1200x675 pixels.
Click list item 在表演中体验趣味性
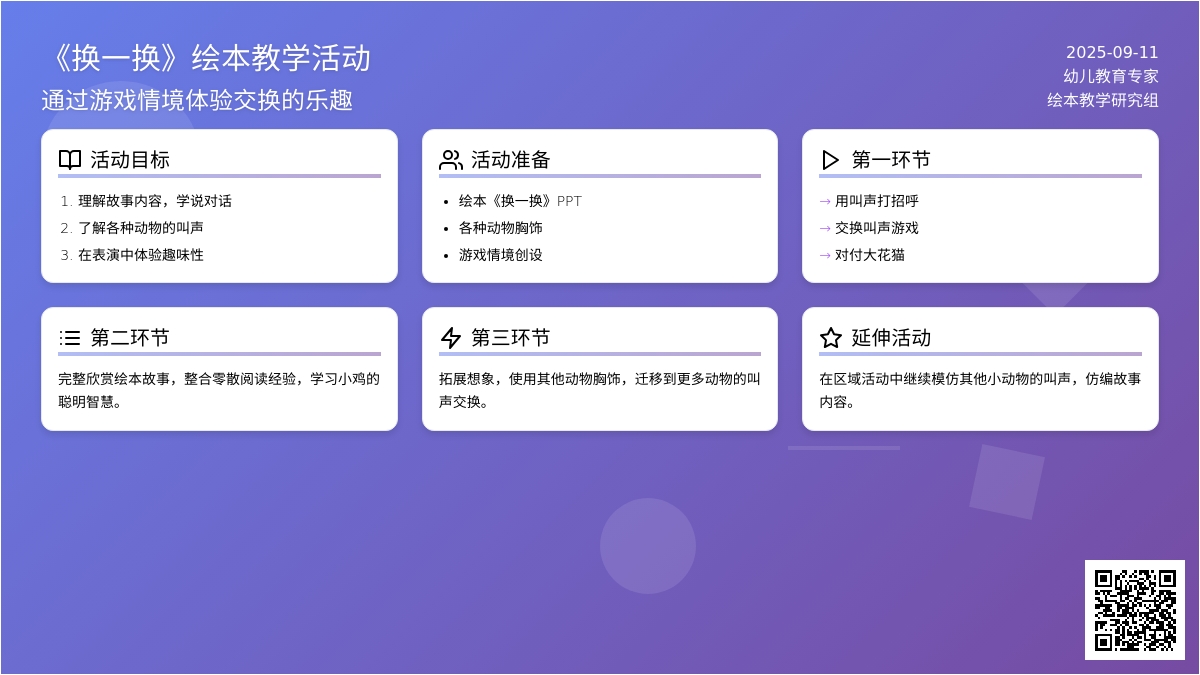point(141,255)
